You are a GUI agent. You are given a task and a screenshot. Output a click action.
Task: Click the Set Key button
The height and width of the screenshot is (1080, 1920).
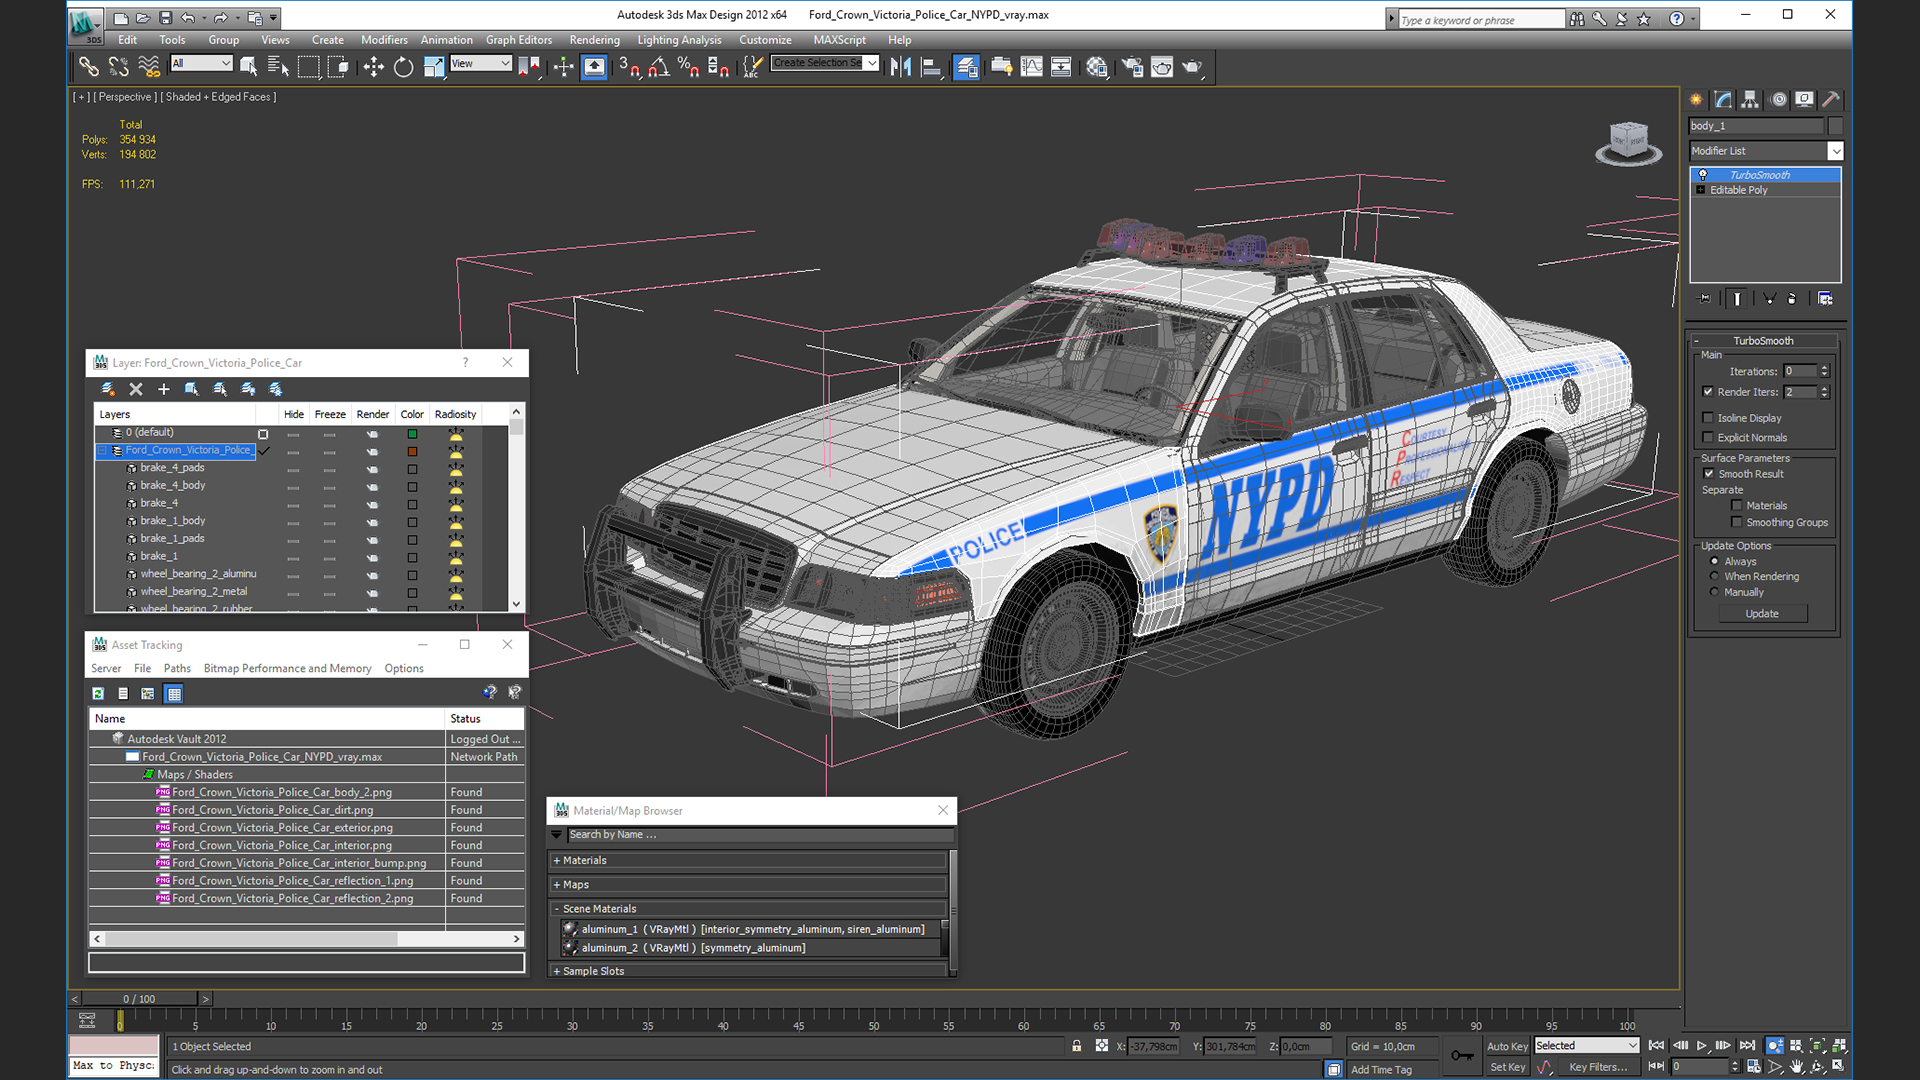(x=1507, y=1067)
